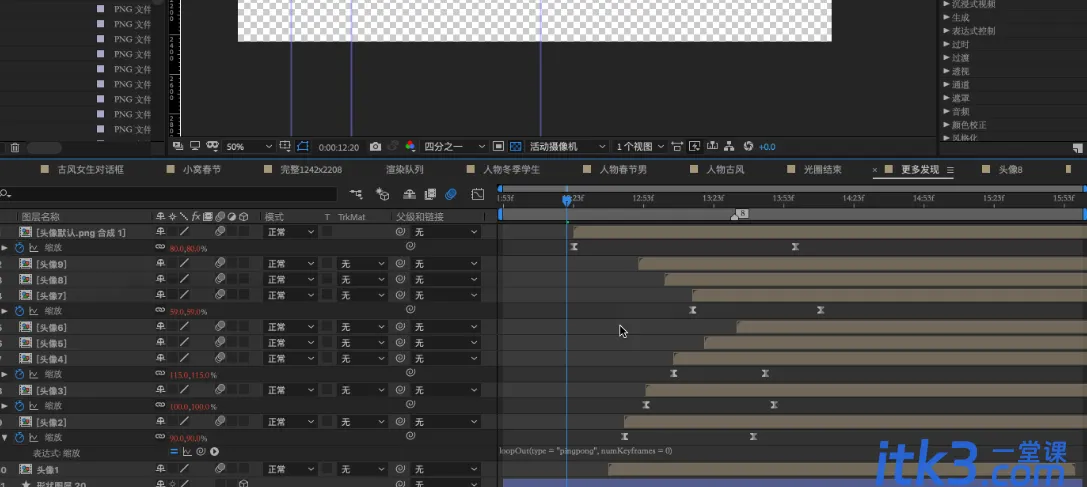This screenshot has height=487, width=1087.
Task: Open the 更多发现 panel menu icon
Action: [950, 169]
